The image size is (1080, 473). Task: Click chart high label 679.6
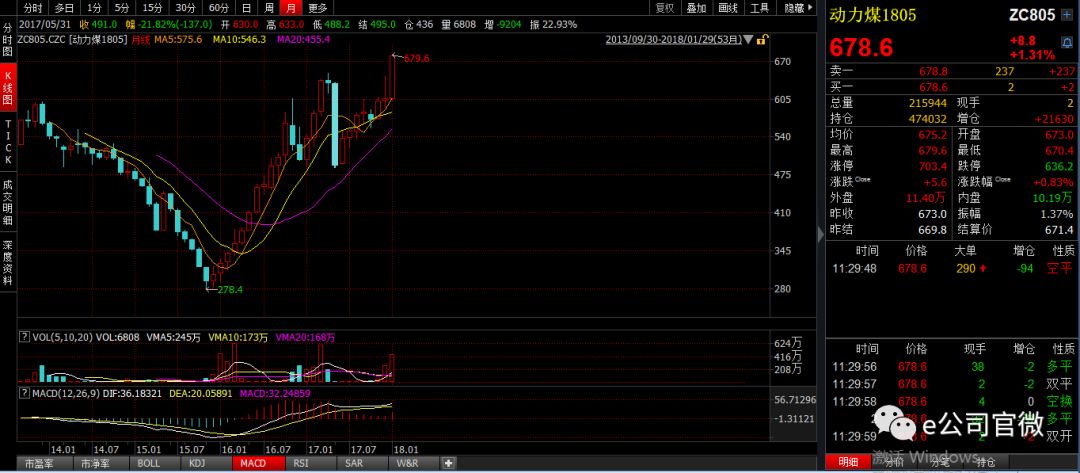coord(417,59)
